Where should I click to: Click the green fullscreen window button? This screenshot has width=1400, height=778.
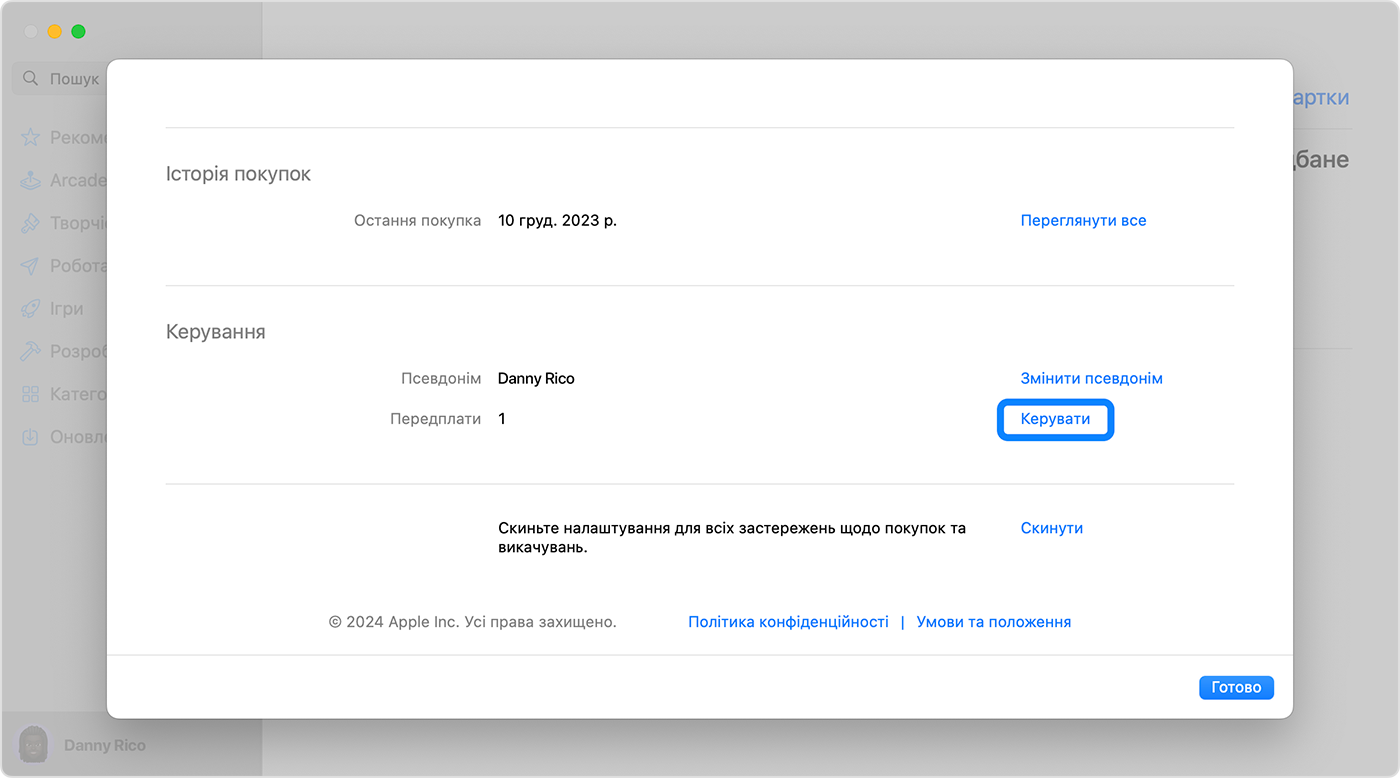click(78, 32)
